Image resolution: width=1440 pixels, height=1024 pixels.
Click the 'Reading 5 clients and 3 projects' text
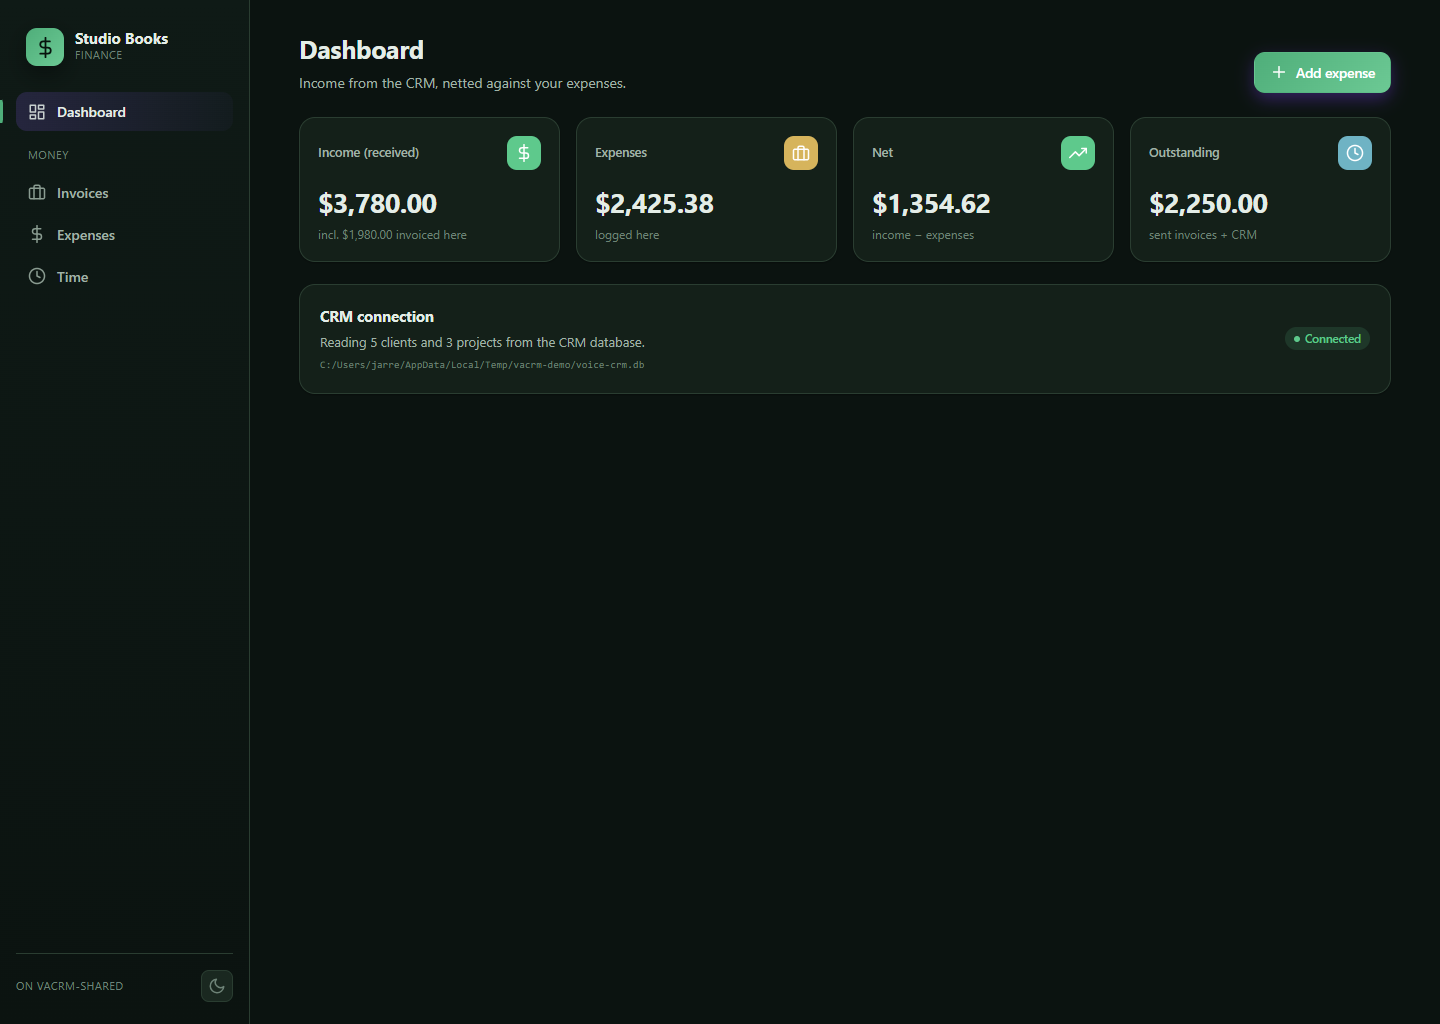[x=482, y=343]
